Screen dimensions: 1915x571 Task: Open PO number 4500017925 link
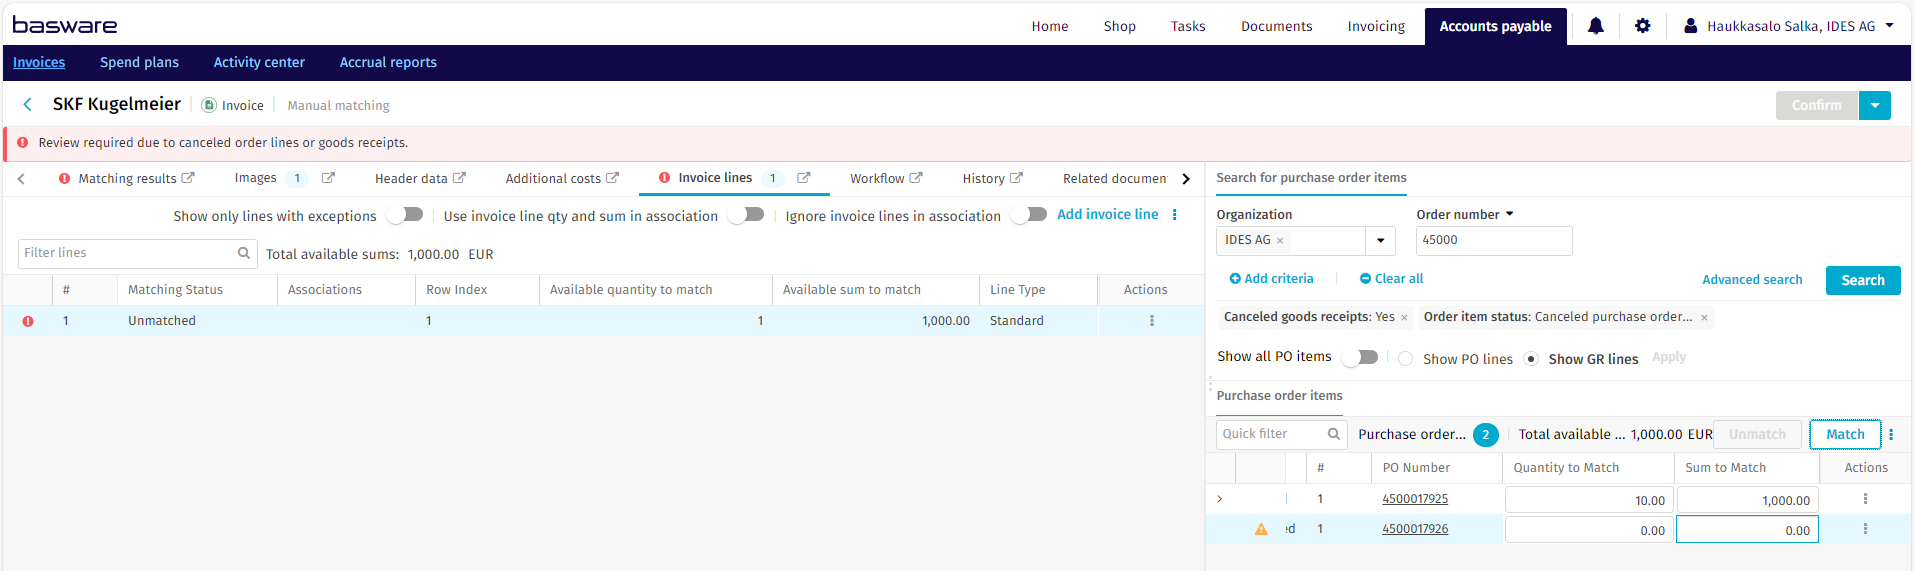tap(1415, 499)
